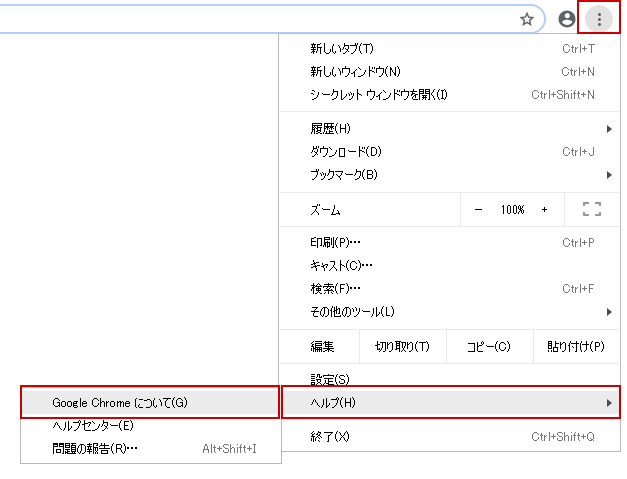Click 切り取り(T) edit button
627x479 pixels.
[403, 347]
